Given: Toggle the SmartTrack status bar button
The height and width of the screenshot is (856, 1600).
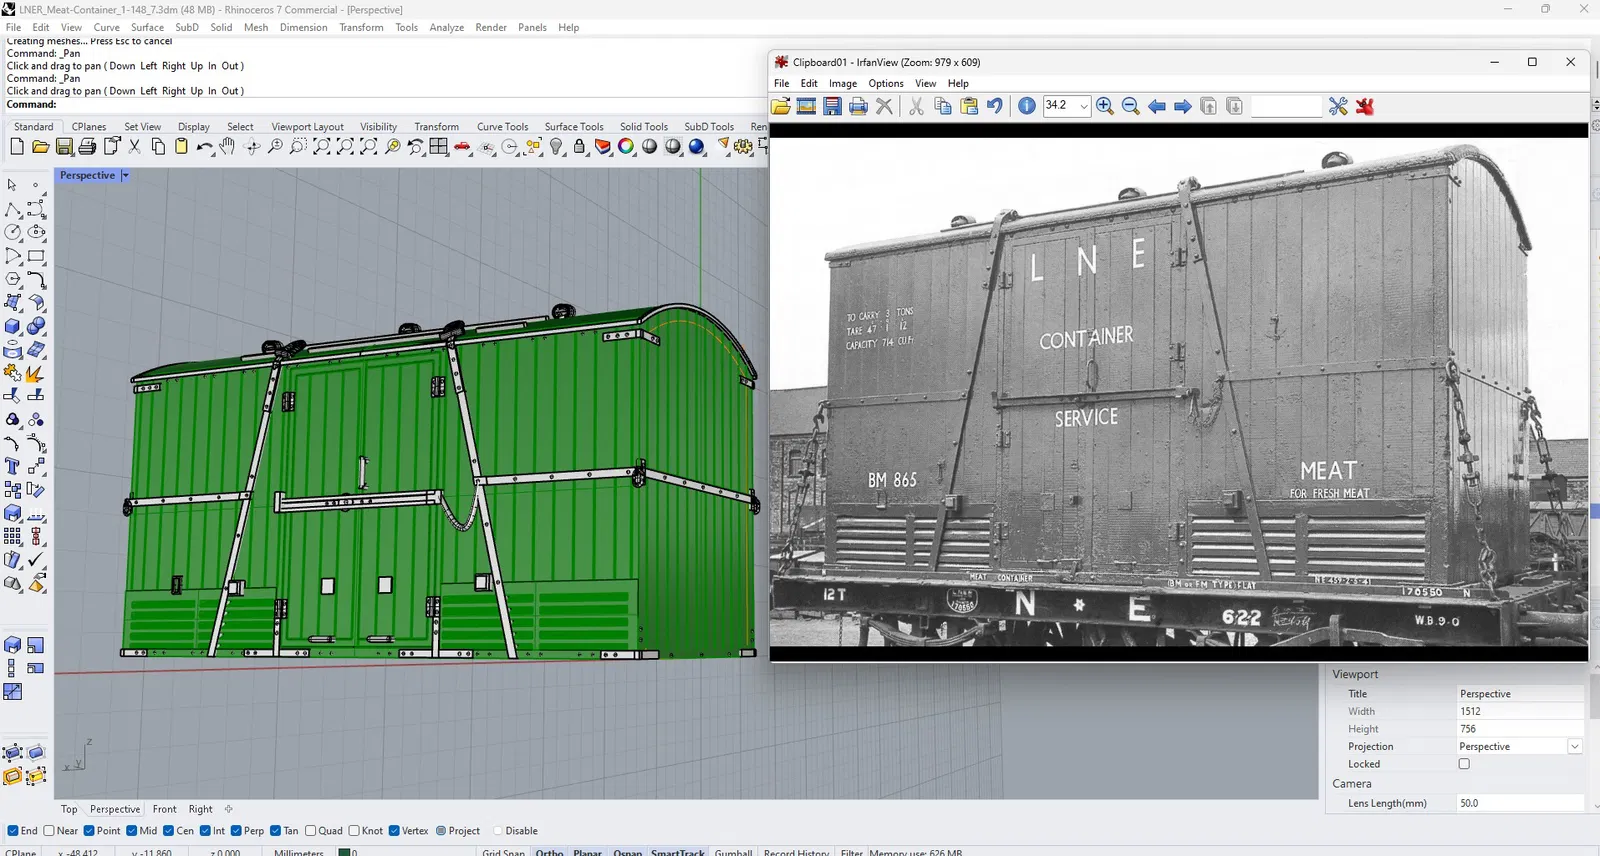Looking at the screenshot, I should tap(678, 852).
